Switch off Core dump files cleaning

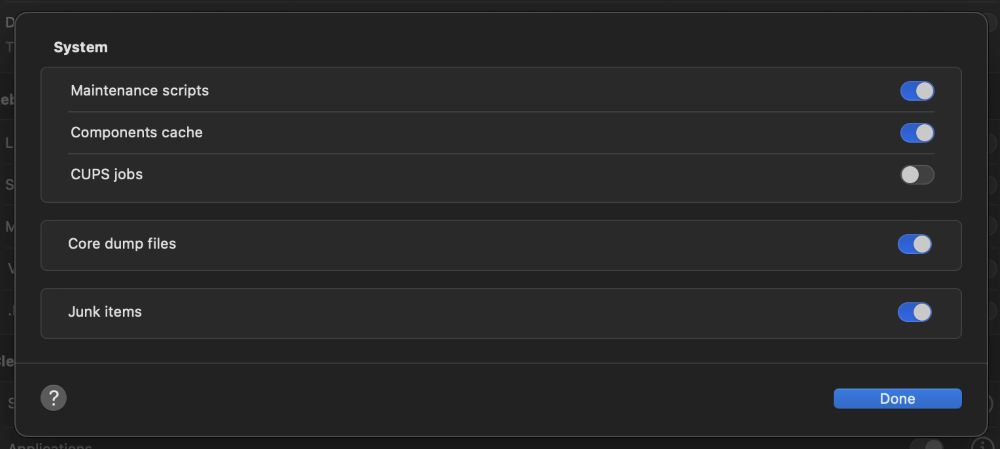[915, 244]
